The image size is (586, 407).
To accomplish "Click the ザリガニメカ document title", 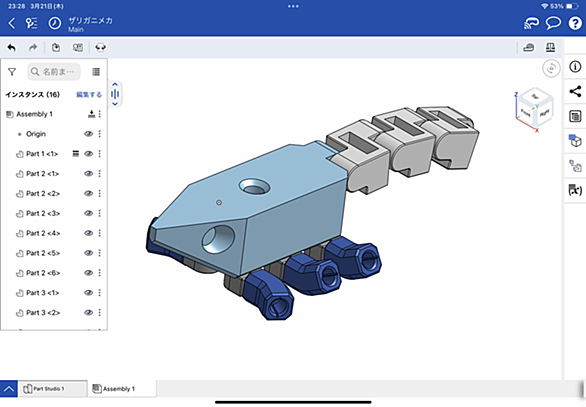I will pos(90,20).
